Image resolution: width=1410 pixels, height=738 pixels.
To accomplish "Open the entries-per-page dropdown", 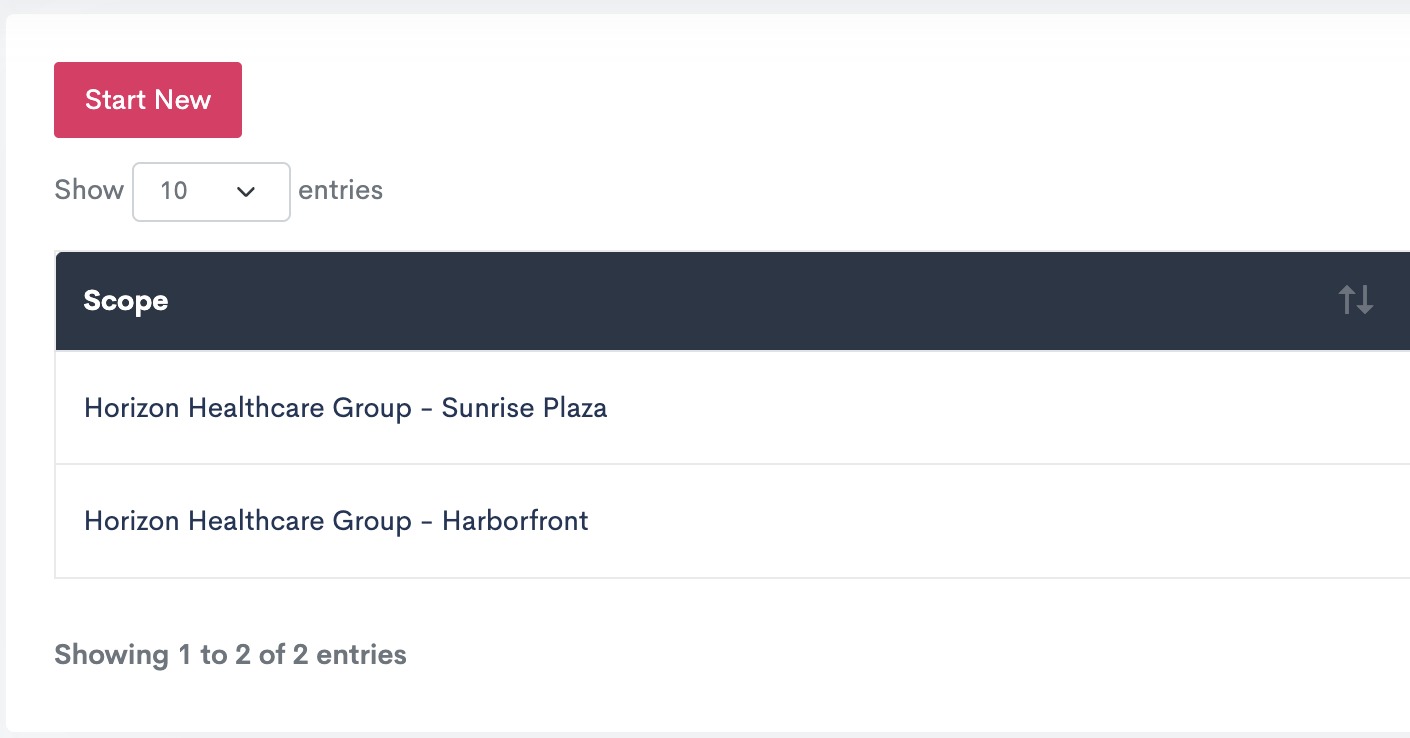I will point(211,191).
